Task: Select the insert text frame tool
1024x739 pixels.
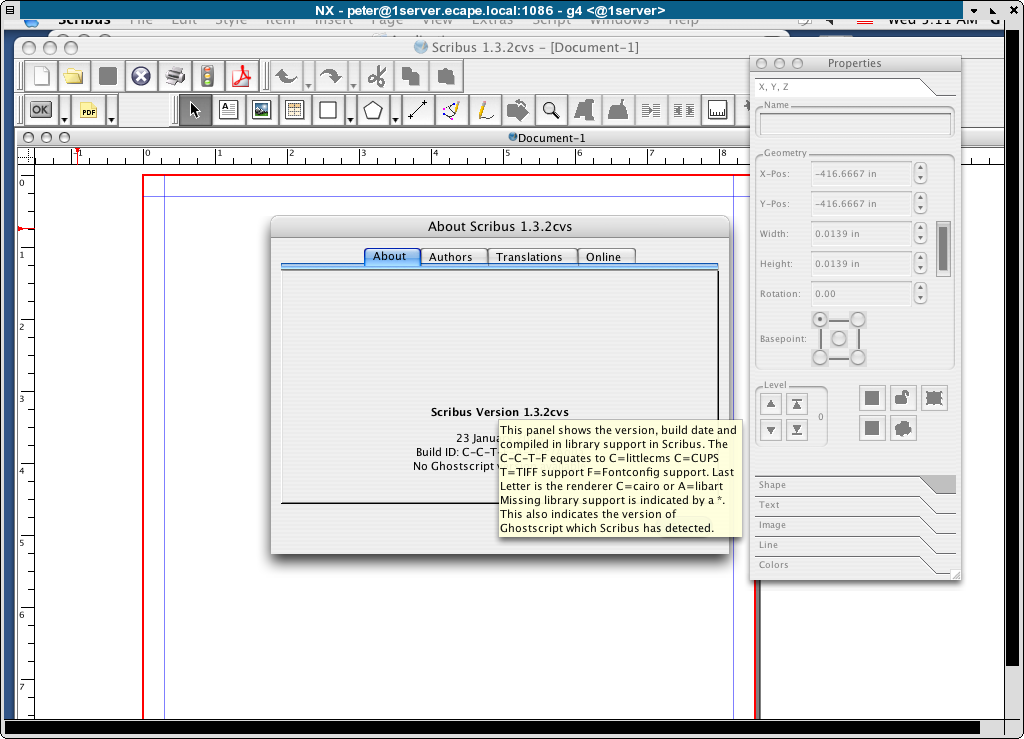Action: point(228,110)
